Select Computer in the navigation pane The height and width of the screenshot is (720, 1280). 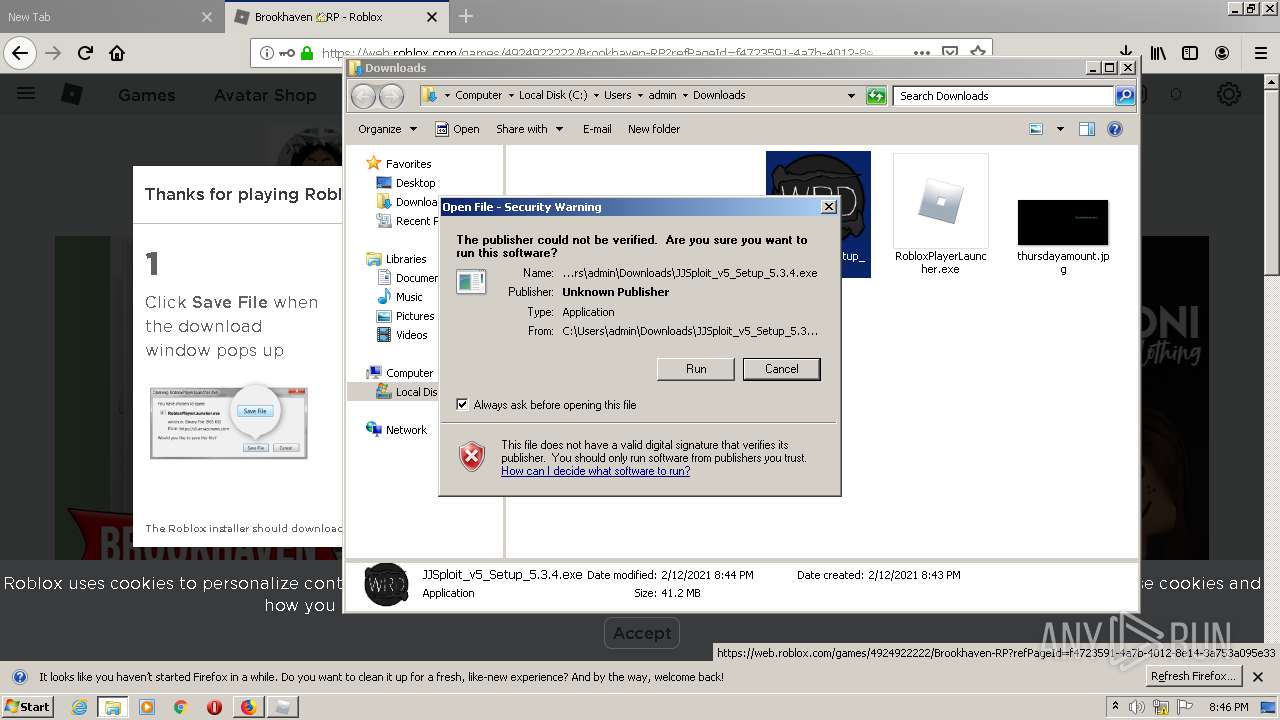point(409,373)
